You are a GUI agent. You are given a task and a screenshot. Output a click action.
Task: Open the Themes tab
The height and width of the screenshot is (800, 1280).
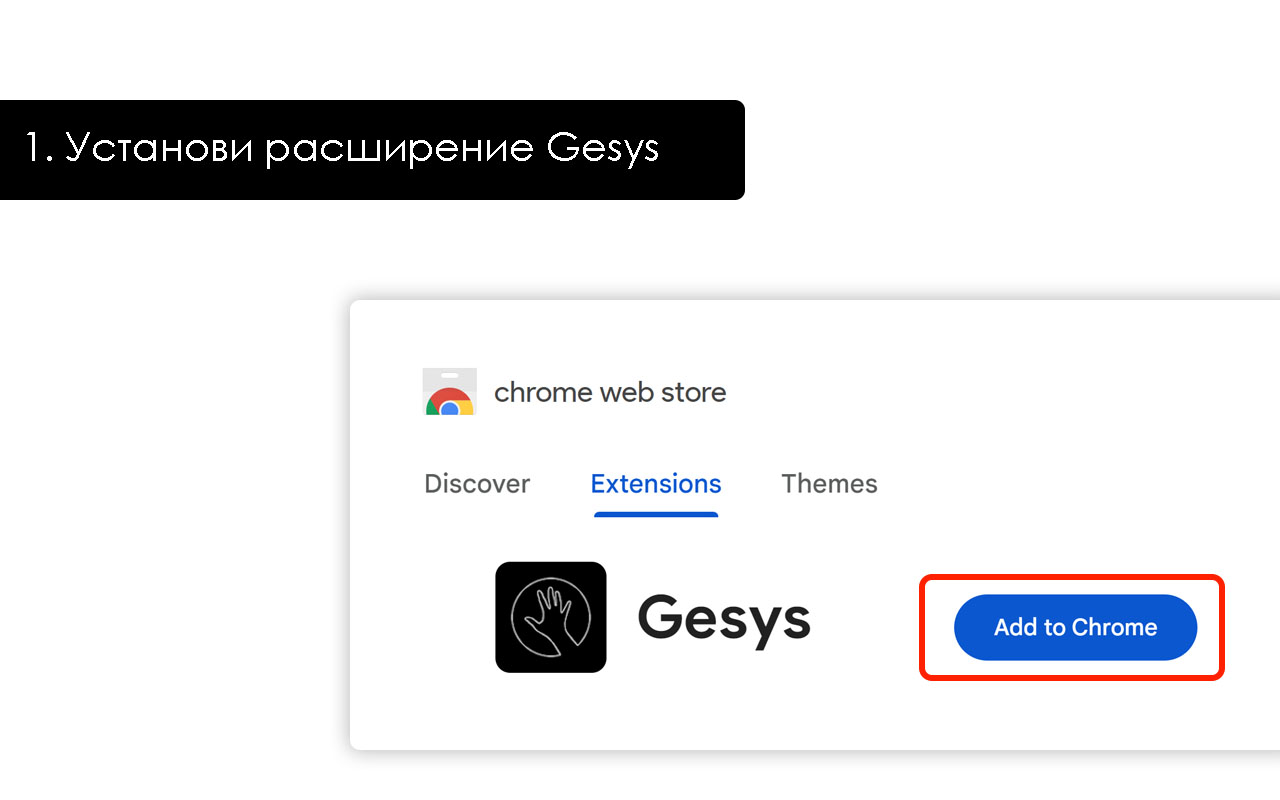[829, 483]
